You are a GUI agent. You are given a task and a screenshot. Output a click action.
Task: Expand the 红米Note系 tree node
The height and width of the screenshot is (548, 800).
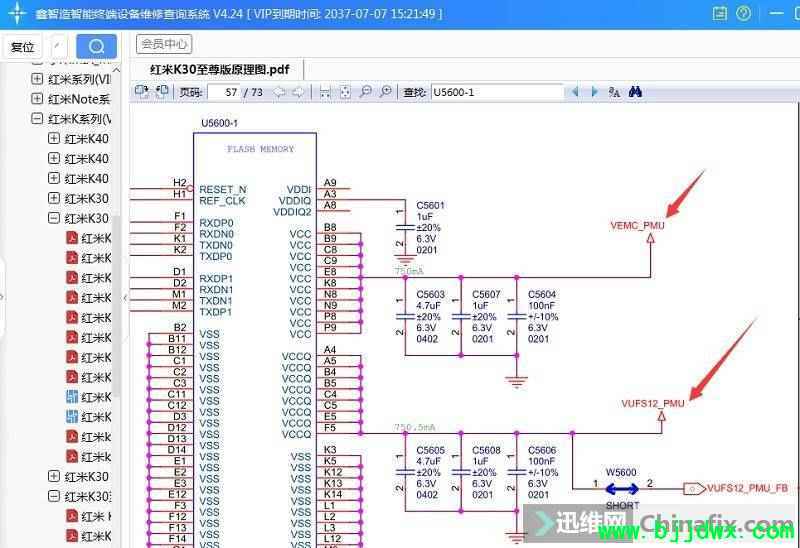pyautogui.click(x=37, y=98)
